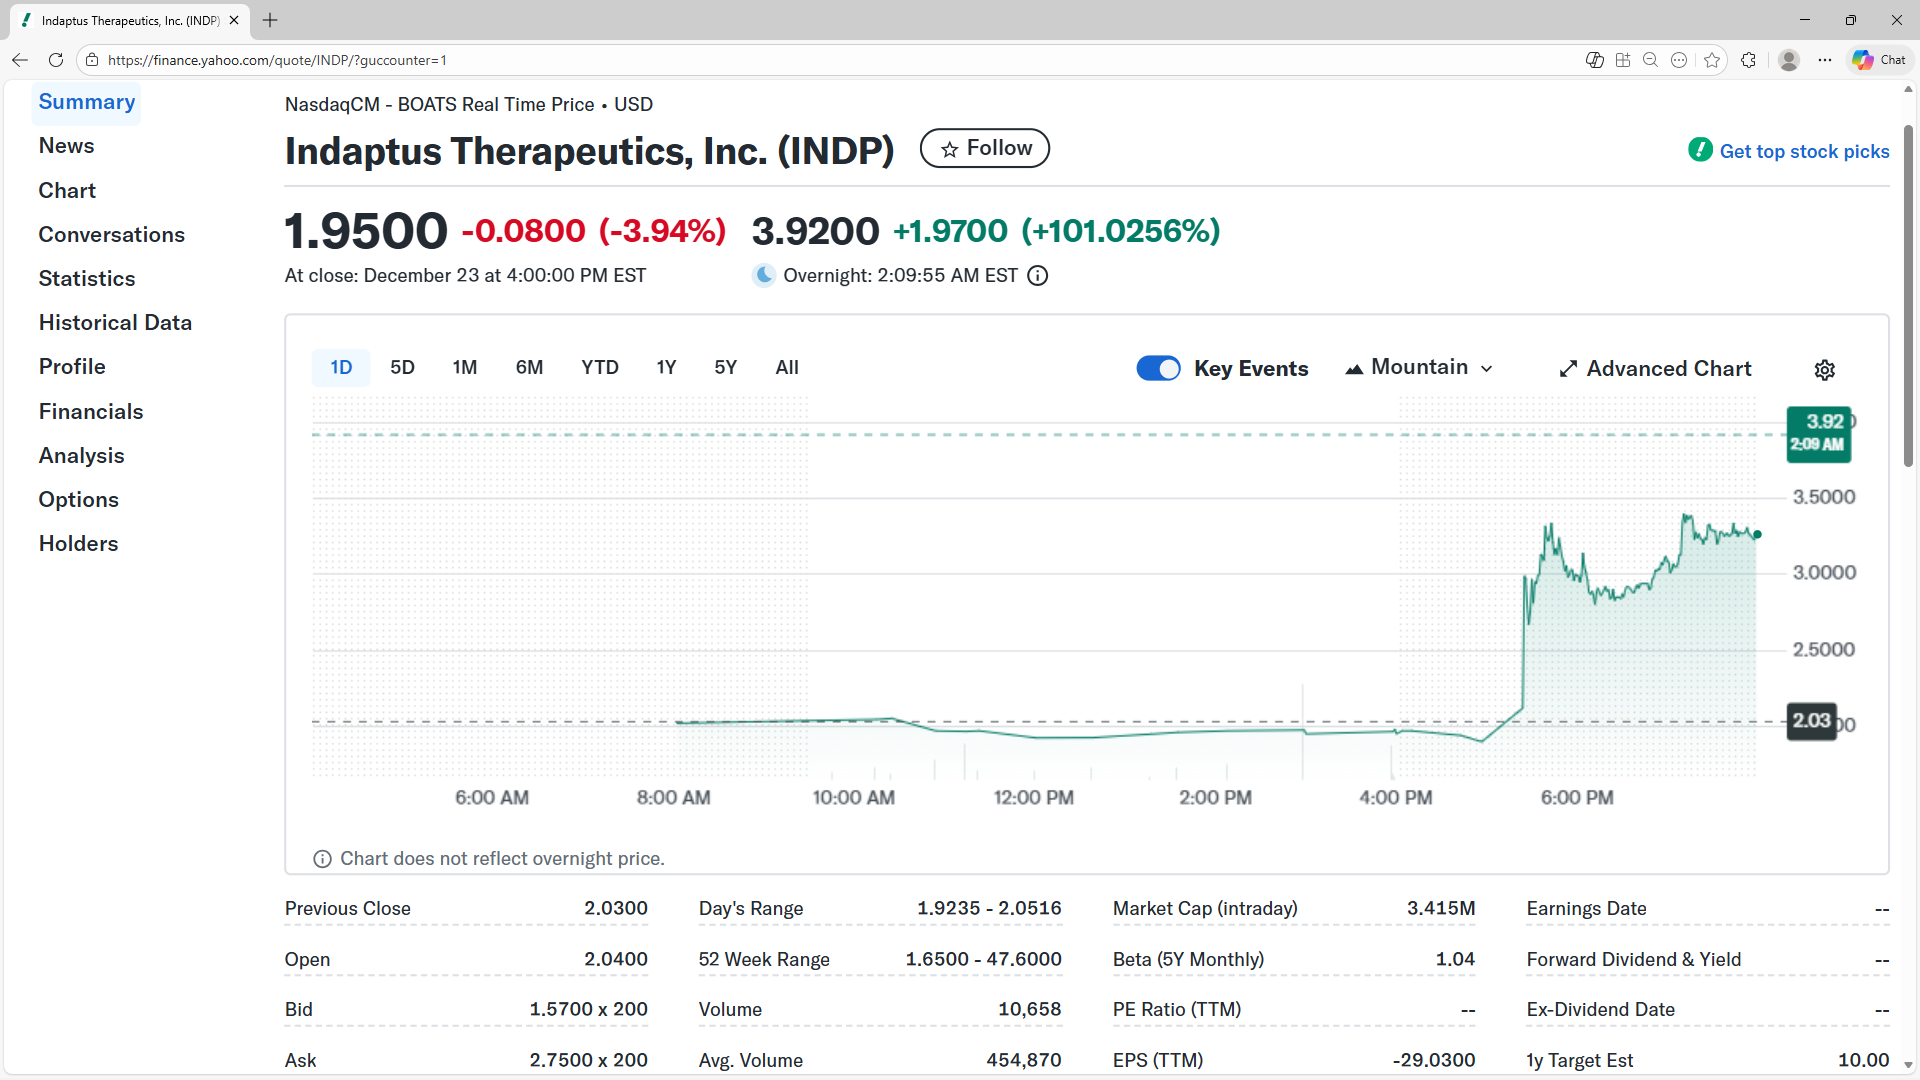Click the Get top stock picks lightning icon
1920x1080 pixels.
tap(1700, 149)
